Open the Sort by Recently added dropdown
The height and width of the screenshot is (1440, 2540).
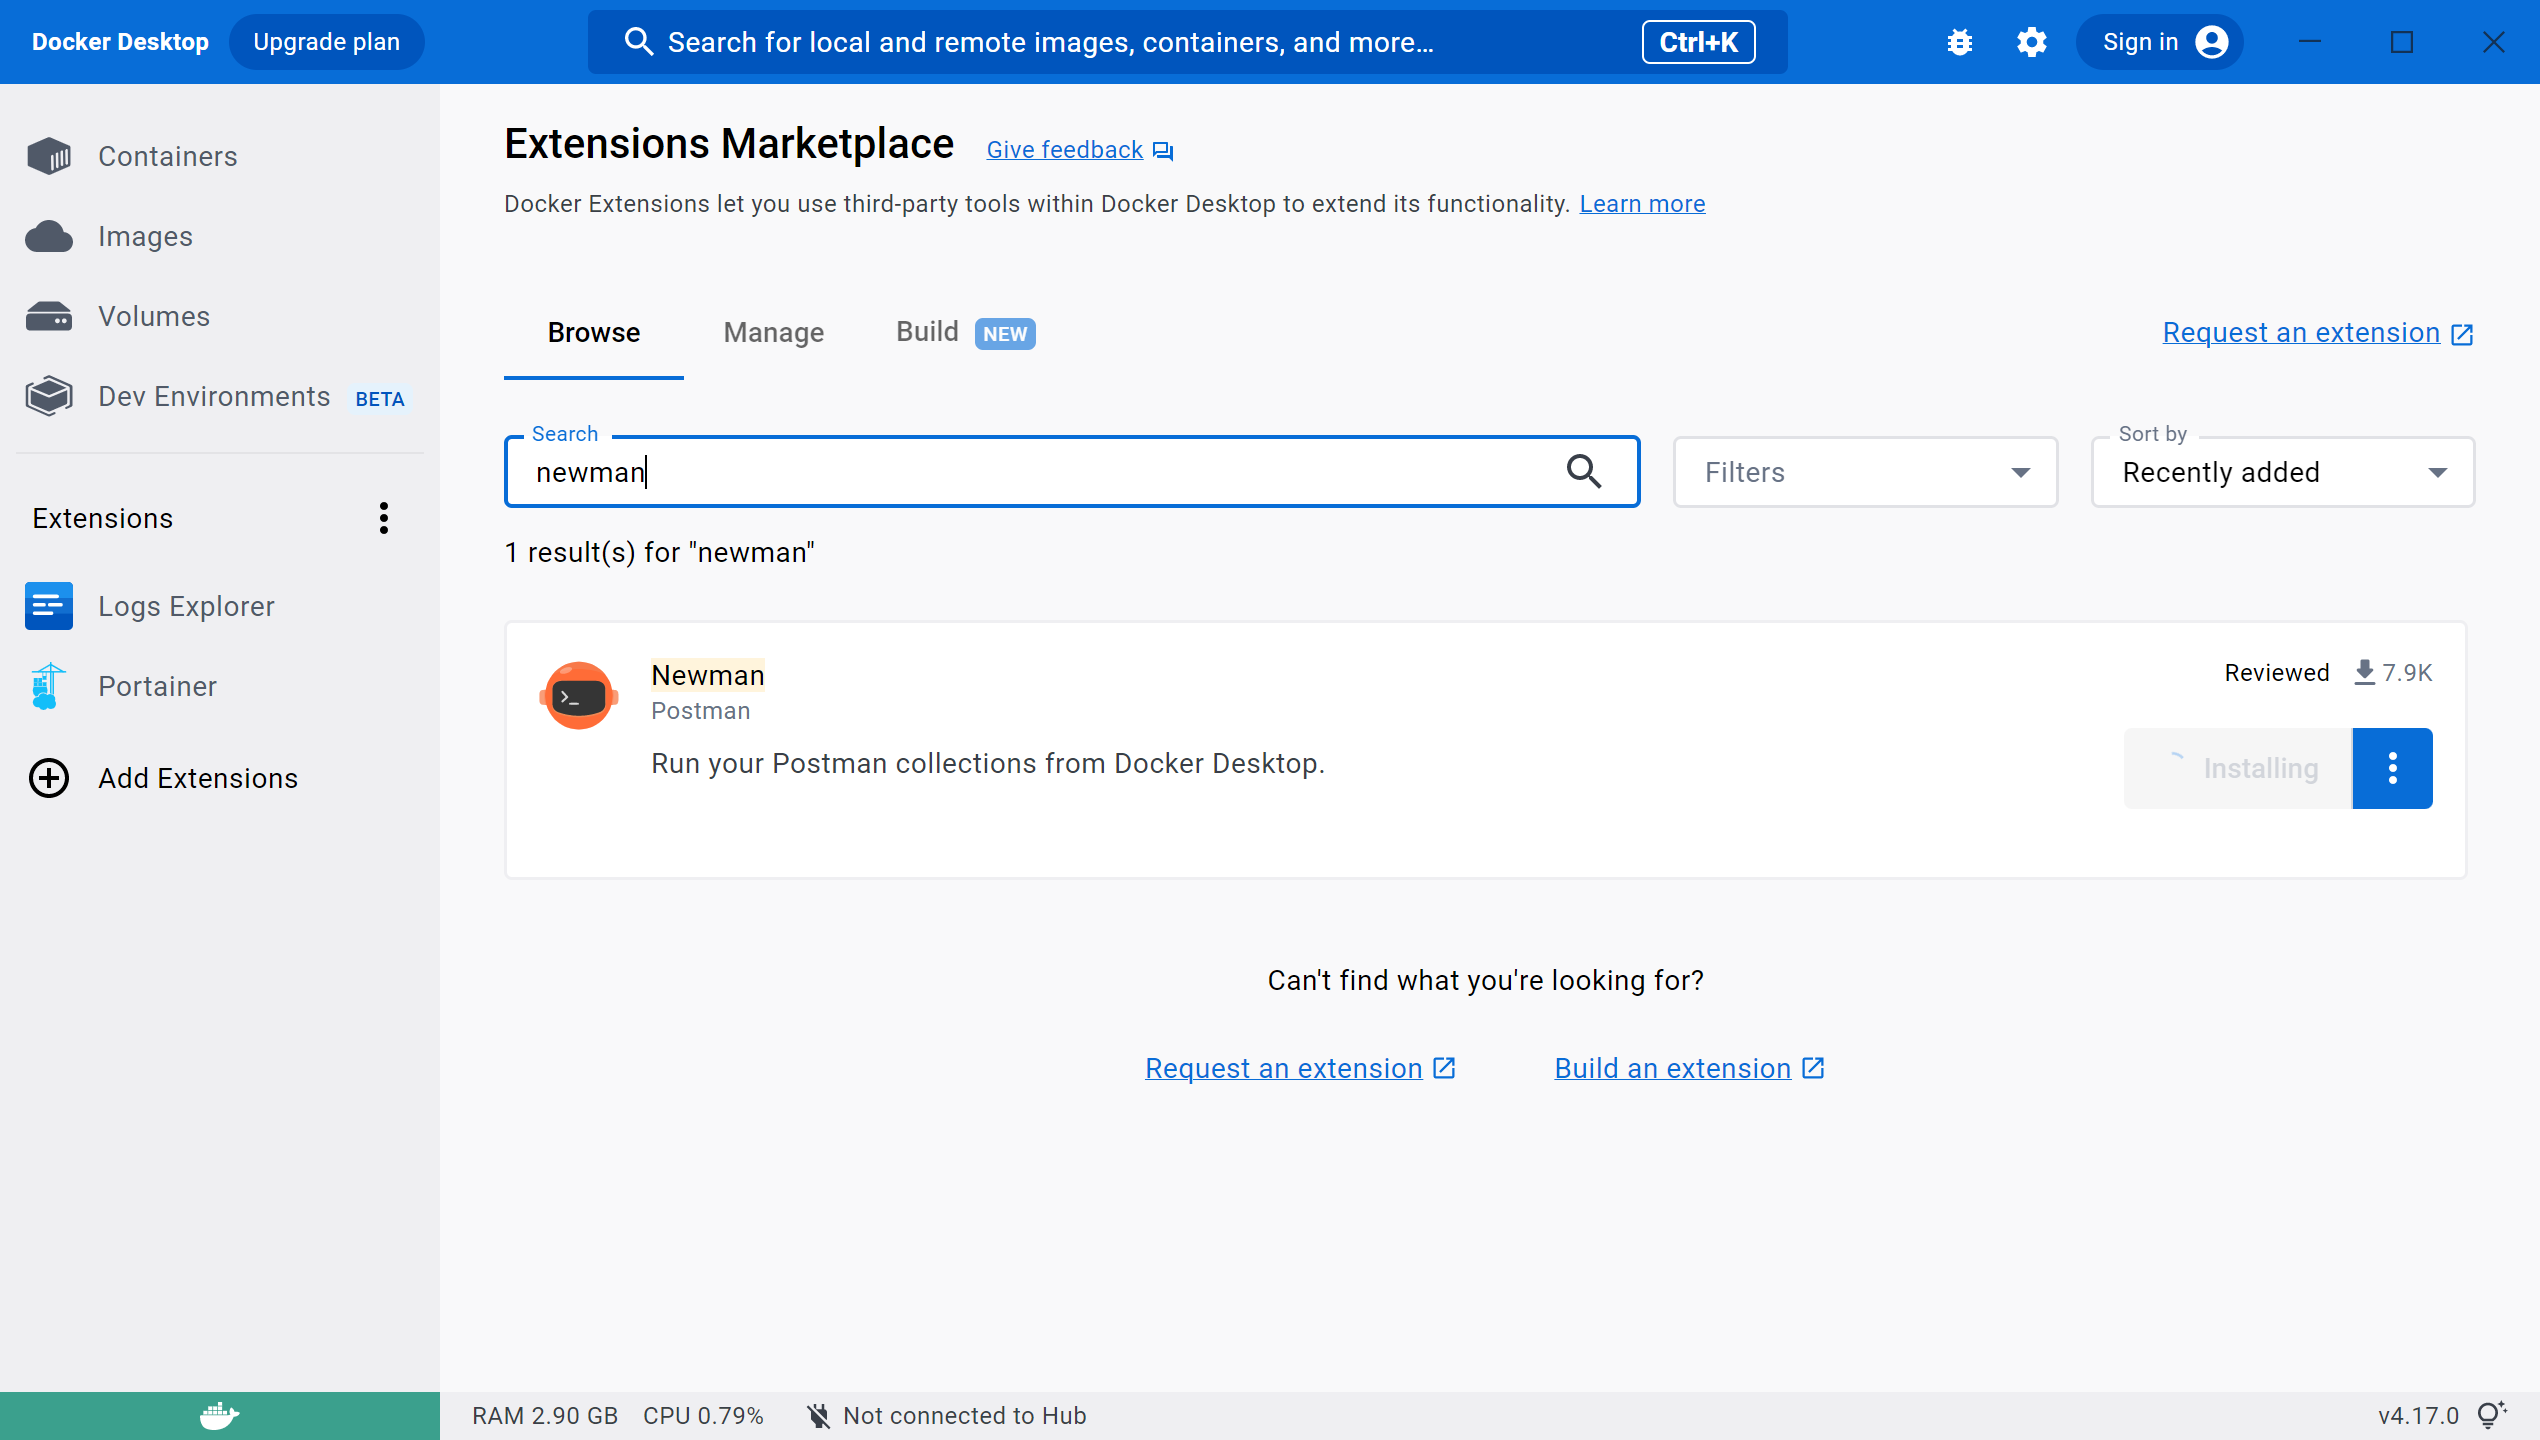point(2282,472)
